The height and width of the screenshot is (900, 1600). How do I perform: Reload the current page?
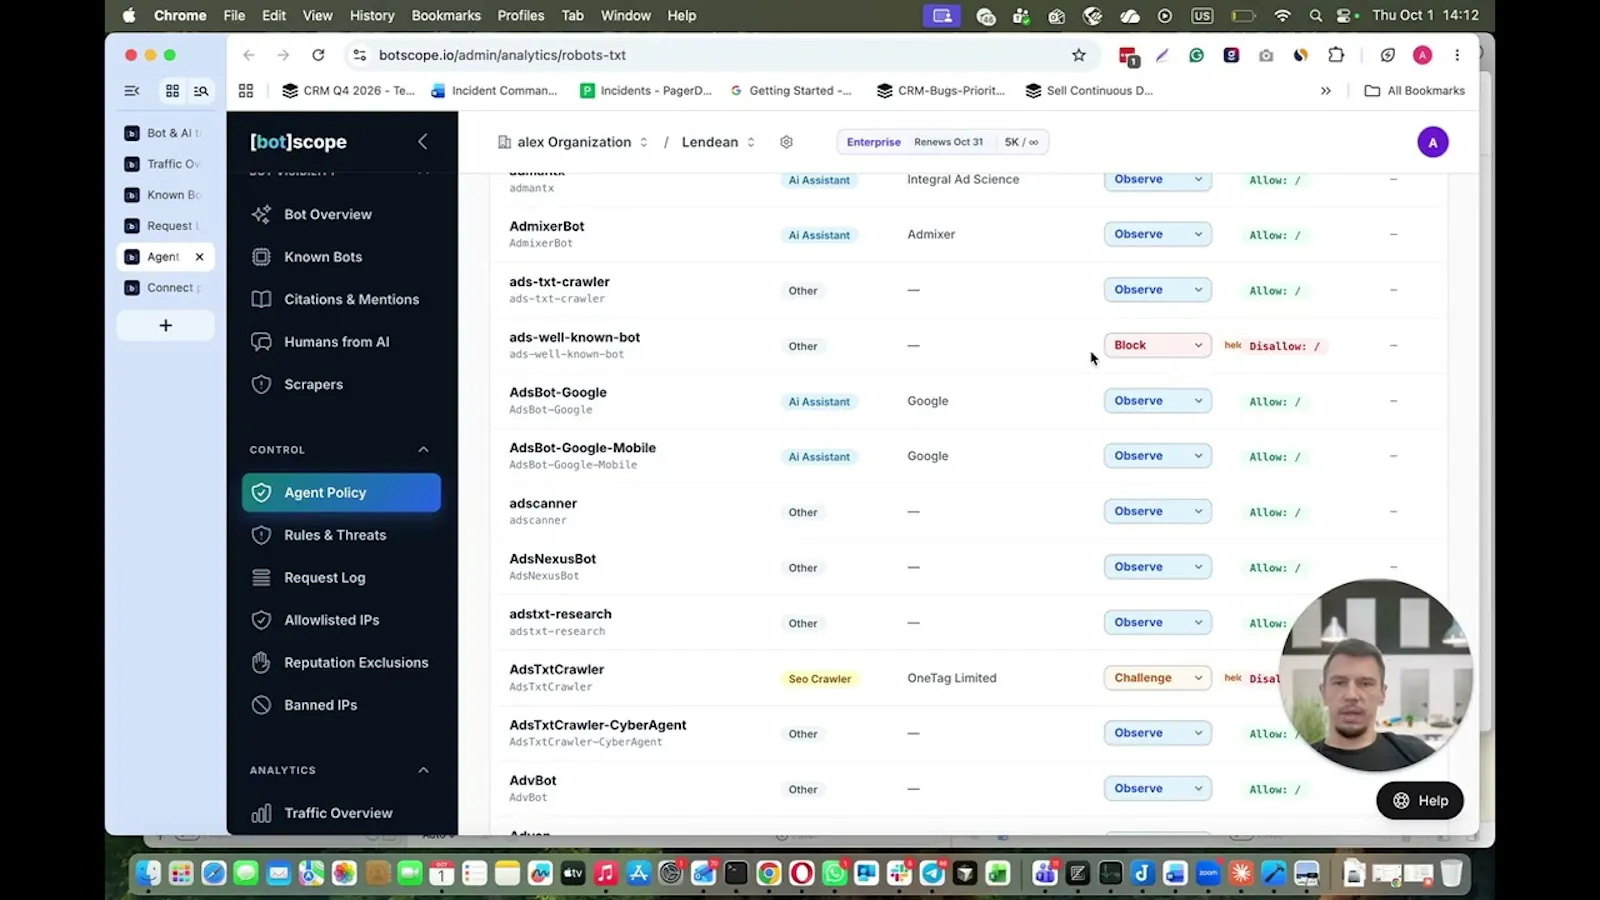pos(318,55)
